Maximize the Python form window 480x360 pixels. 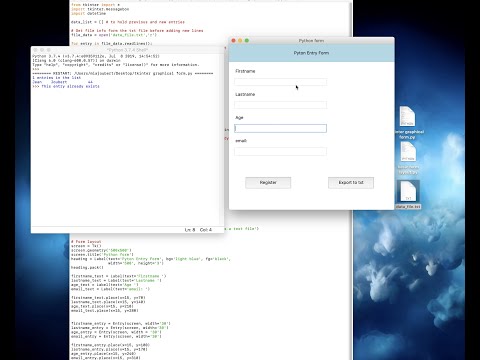(247, 41)
